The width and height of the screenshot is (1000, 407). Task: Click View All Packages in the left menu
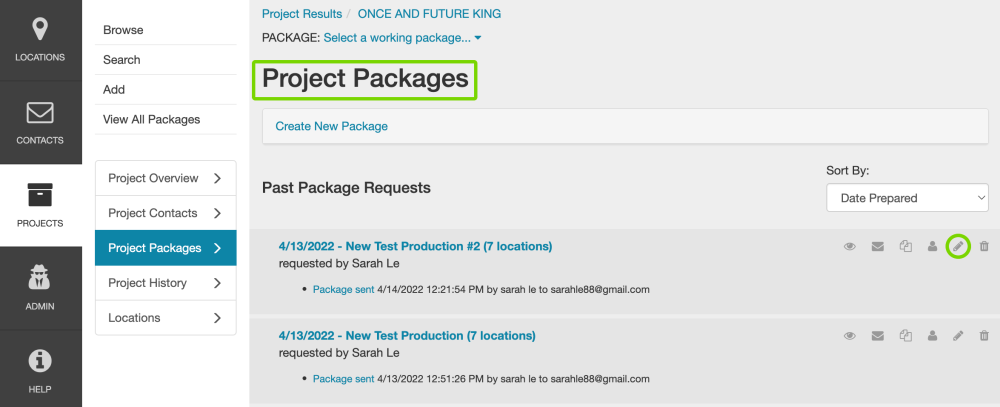151,119
